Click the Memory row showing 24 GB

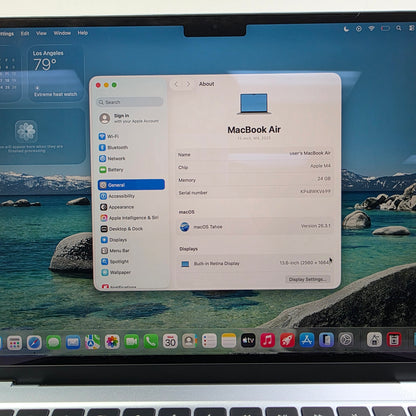coord(254,179)
